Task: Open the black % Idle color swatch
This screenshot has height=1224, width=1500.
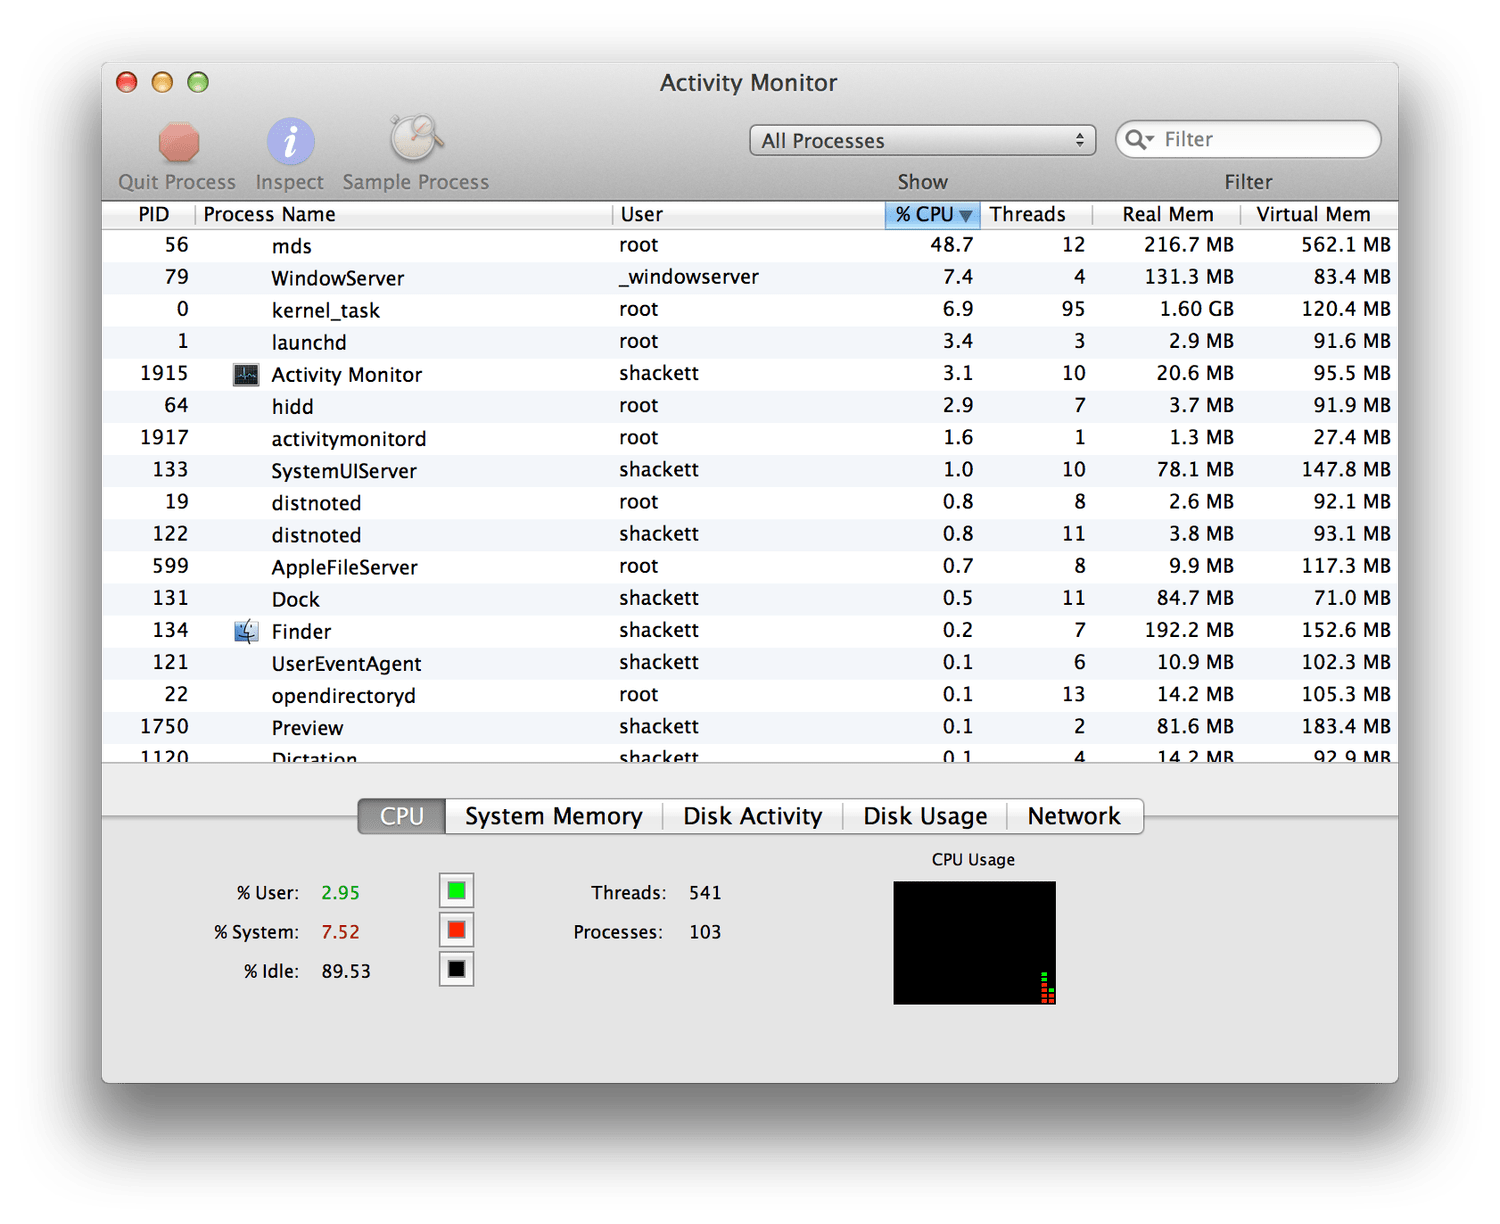Action: click(x=456, y=969)
